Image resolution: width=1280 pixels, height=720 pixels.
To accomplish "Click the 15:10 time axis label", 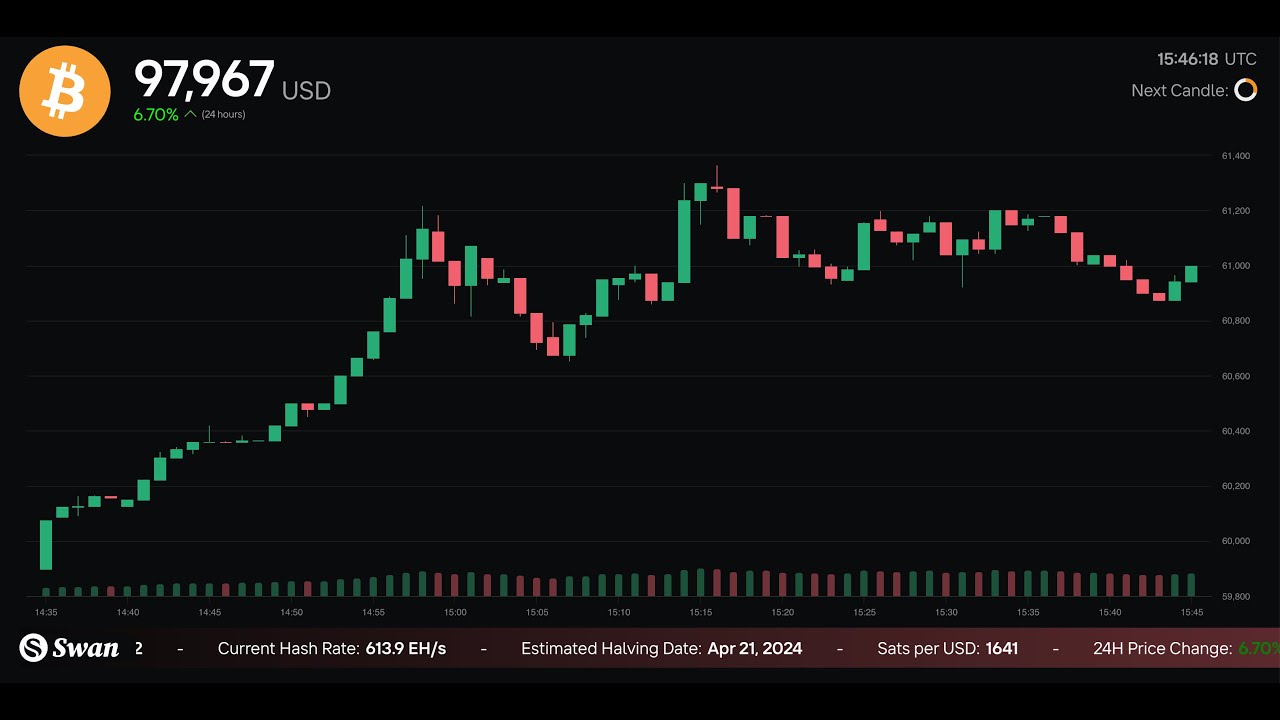I will (x=619, y=612).
